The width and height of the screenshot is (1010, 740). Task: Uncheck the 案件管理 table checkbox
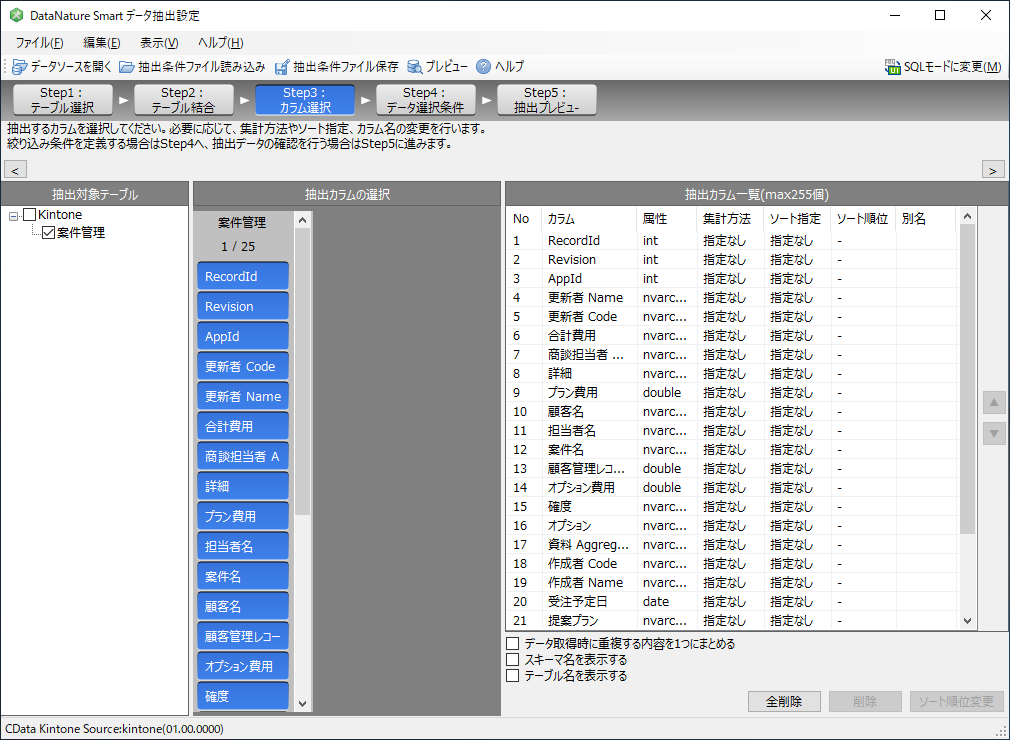pos(48,232)
